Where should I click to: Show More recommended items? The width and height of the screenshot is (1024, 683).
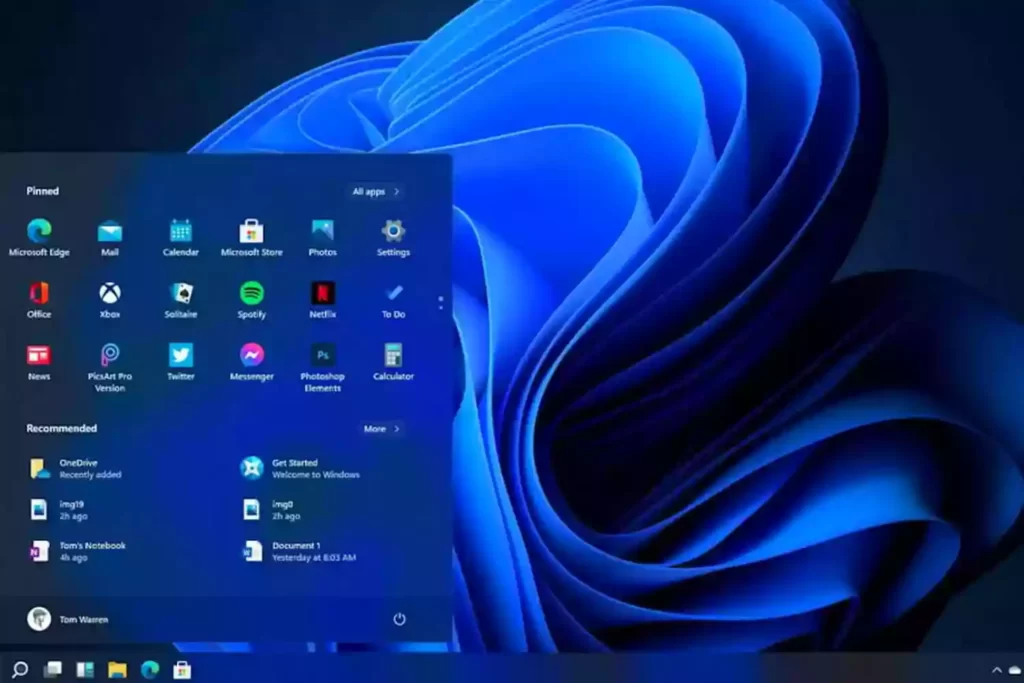381,429
